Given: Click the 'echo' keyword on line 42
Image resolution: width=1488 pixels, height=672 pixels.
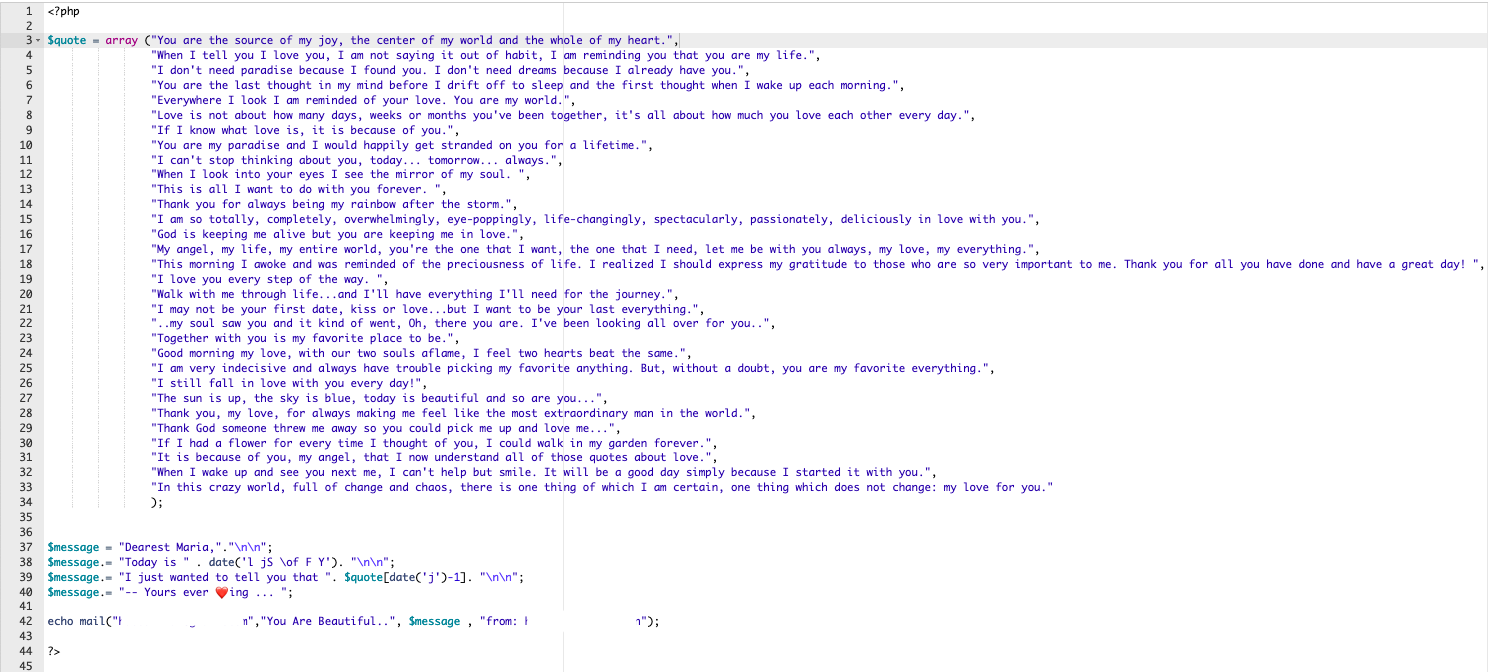Looking at the screenshot, I should (60, 621).
